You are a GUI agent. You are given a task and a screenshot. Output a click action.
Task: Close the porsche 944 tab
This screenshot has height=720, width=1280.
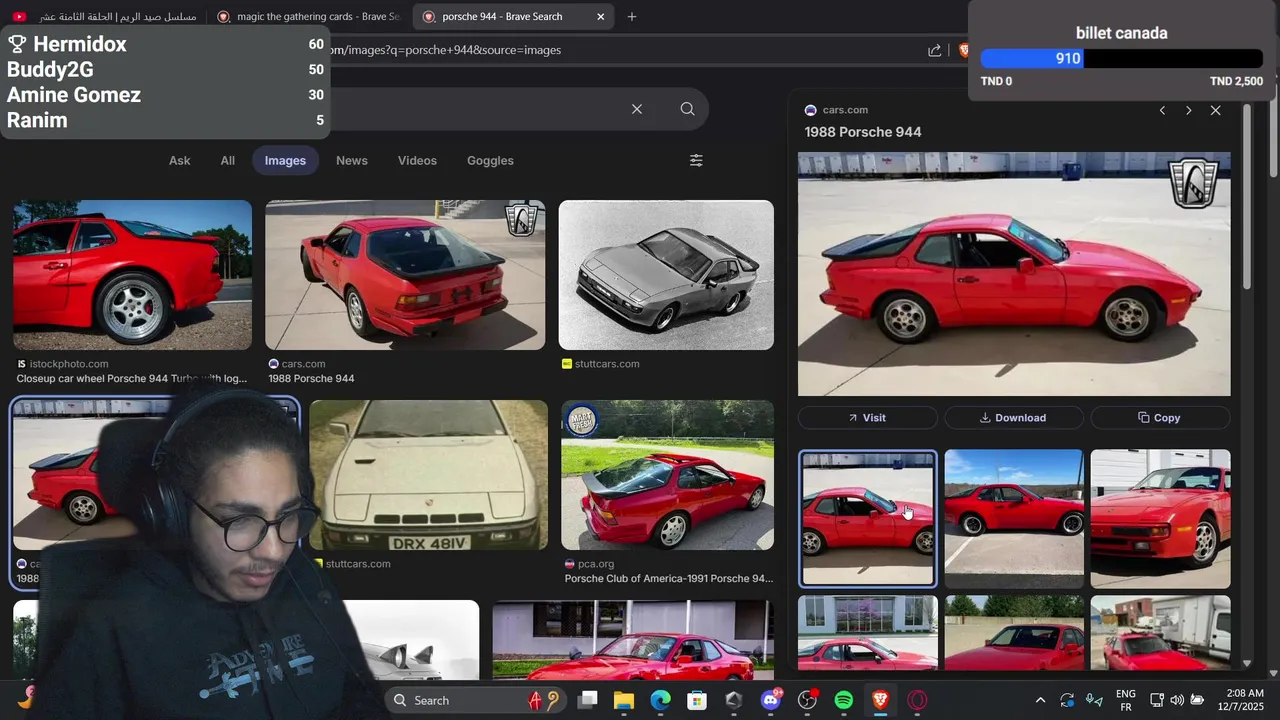click(600, 17)
